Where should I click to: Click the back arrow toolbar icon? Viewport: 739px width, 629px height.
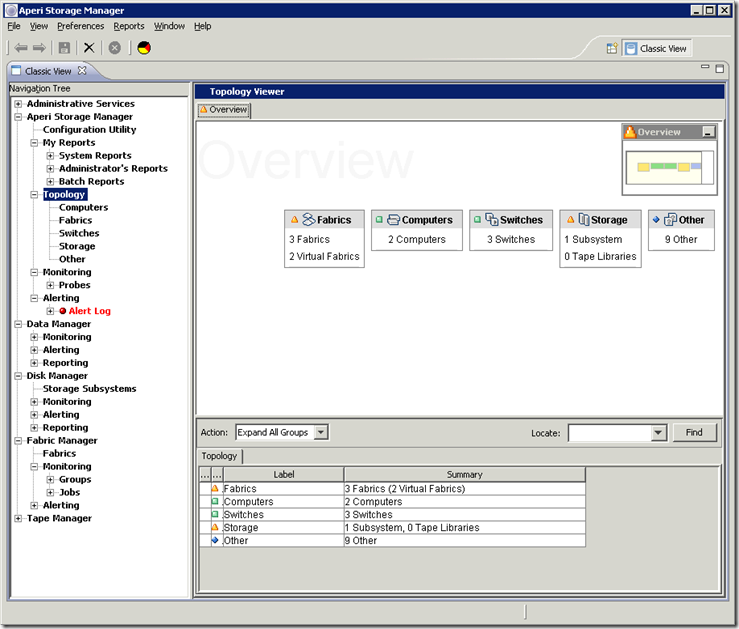click(x=21, y=48)
